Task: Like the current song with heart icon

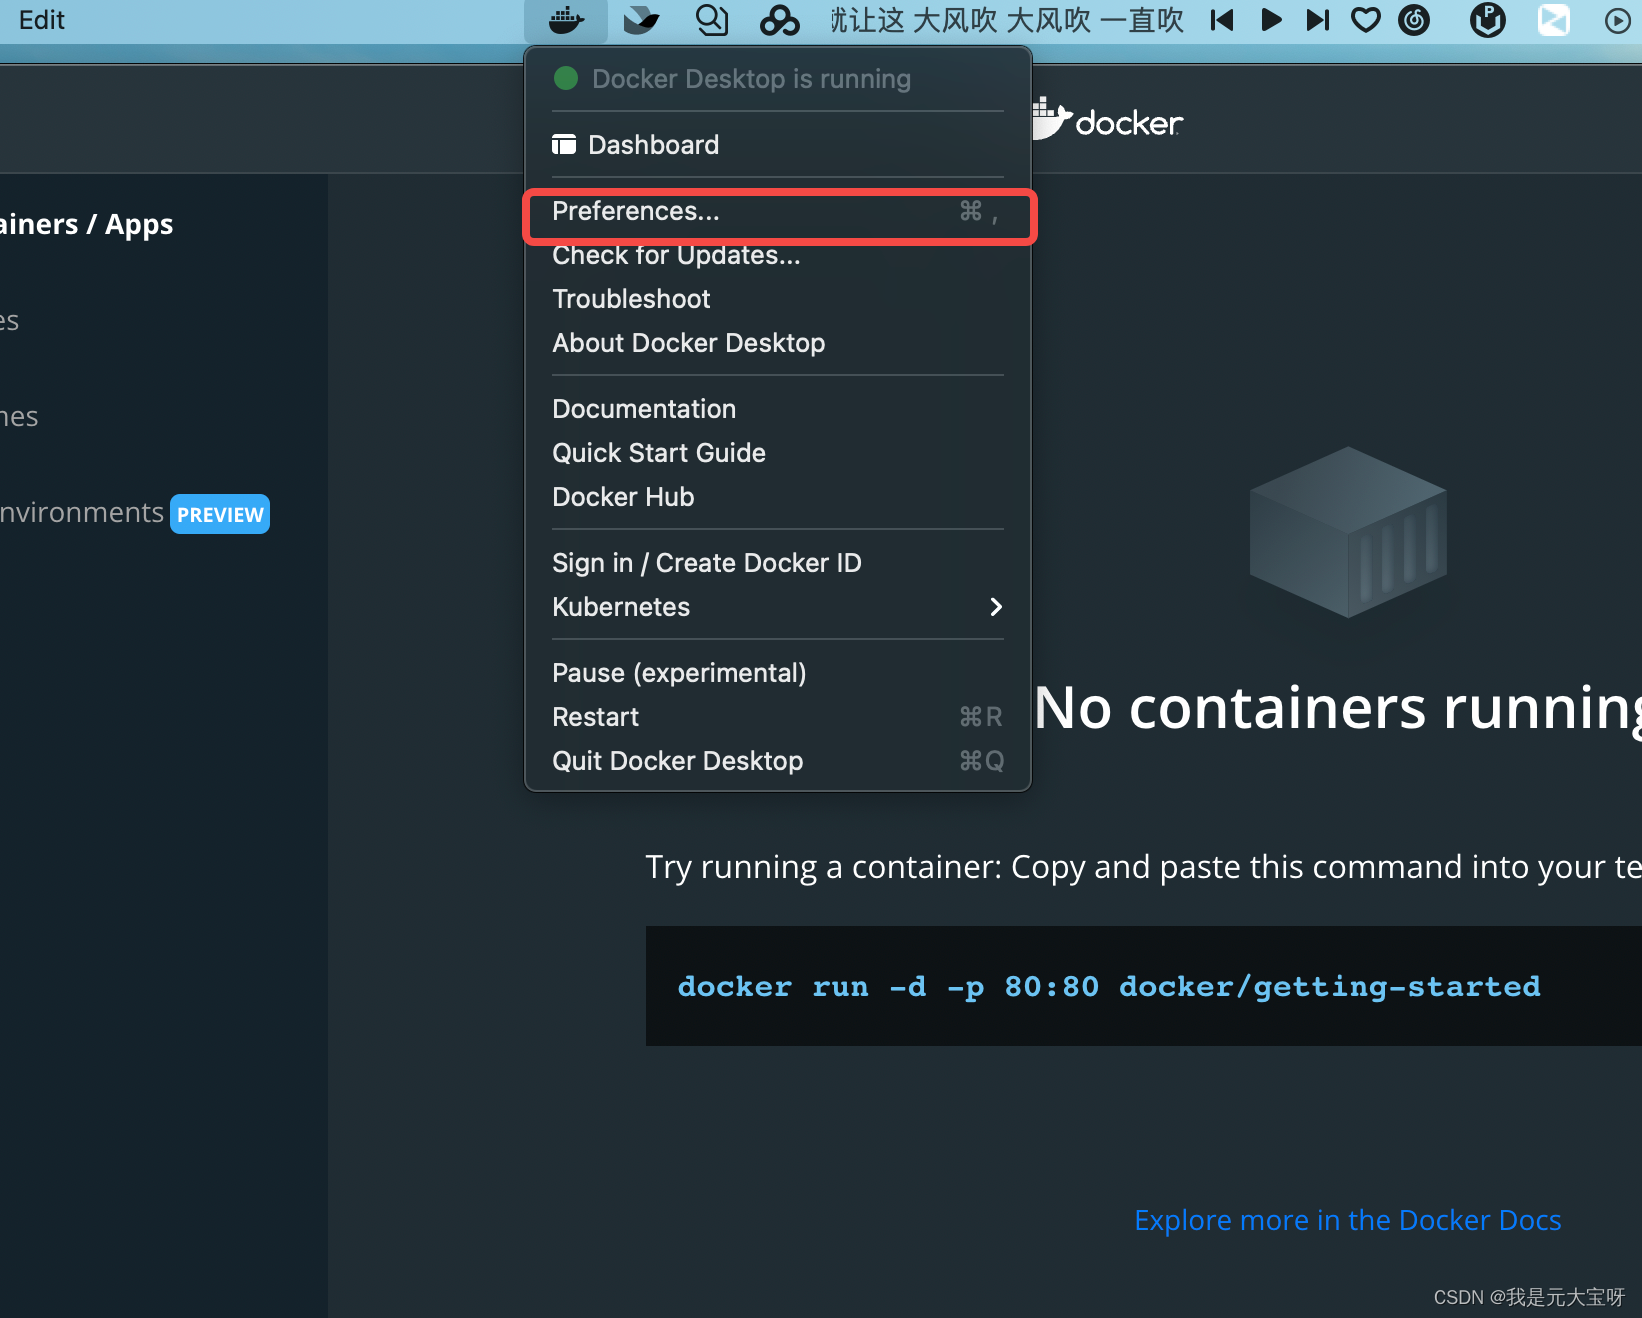Action: [x=1365, y=20]
